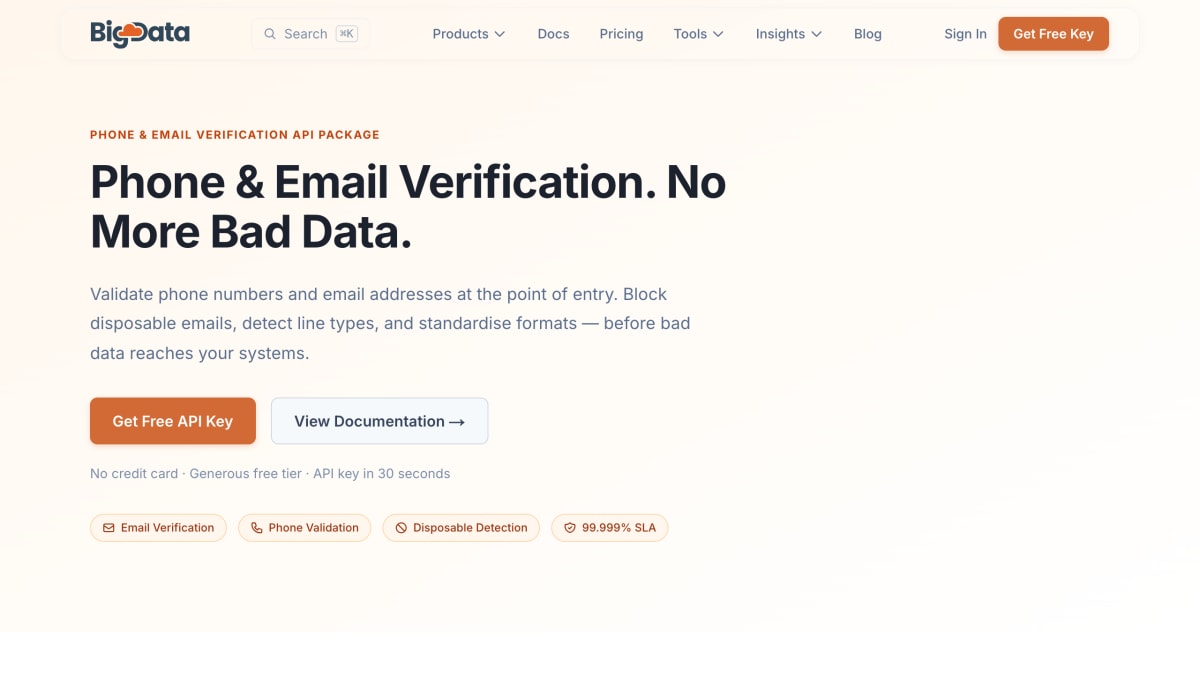Open the Docs page from navigation
Screen dimensions: 1200x675
coord(553,34)
